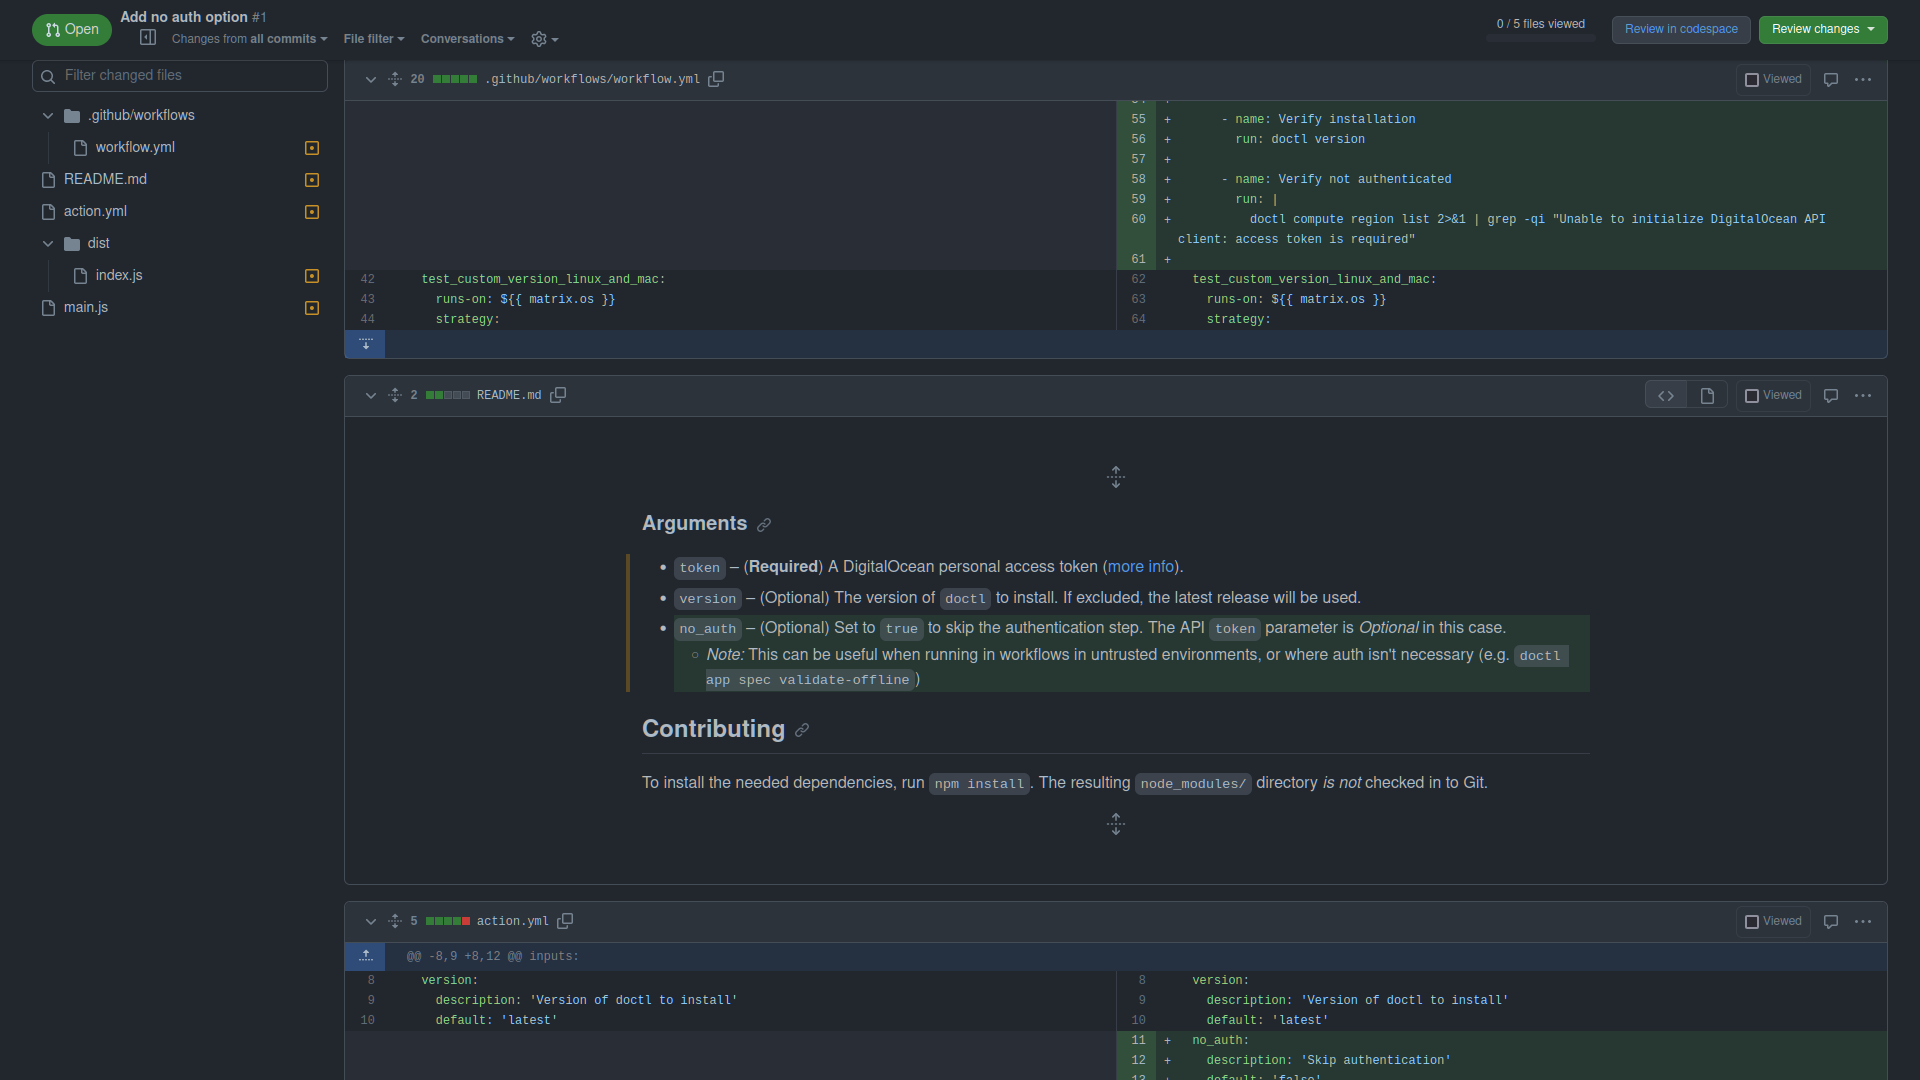Open the File filter menu

point(373,39)
